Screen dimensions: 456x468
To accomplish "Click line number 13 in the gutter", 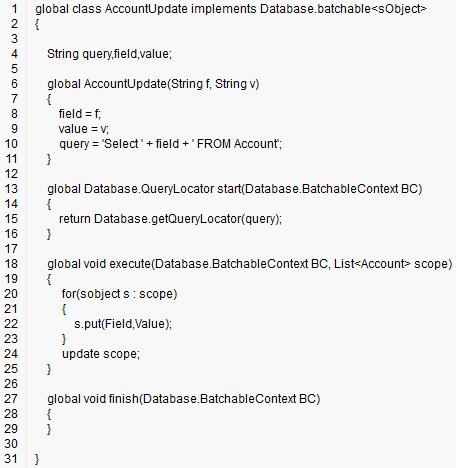I will click(x=11, y=189).
